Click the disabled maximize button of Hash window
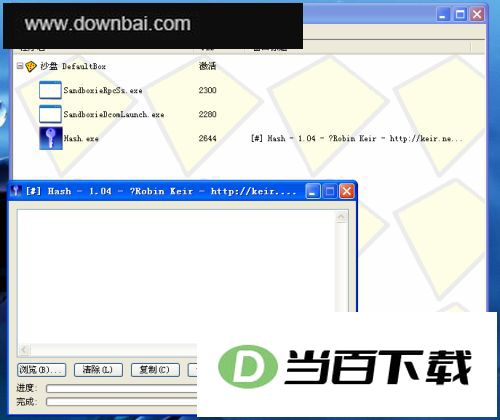This screenshot has width=500, height=420. 330,191
